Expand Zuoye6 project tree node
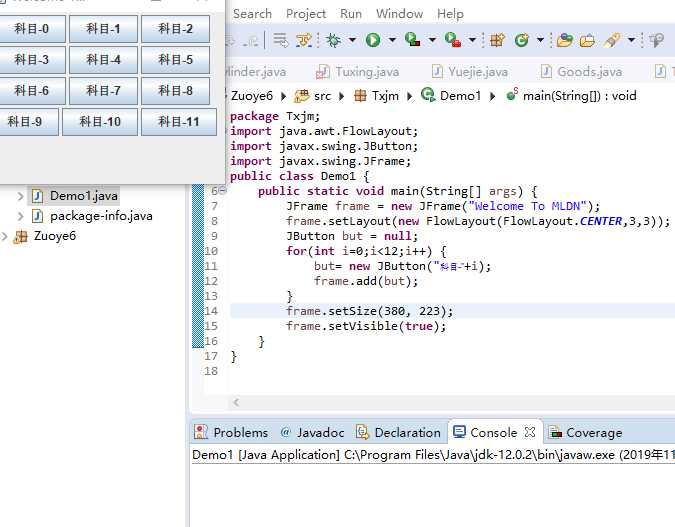The image size is (675, 527). coord(4,236)
